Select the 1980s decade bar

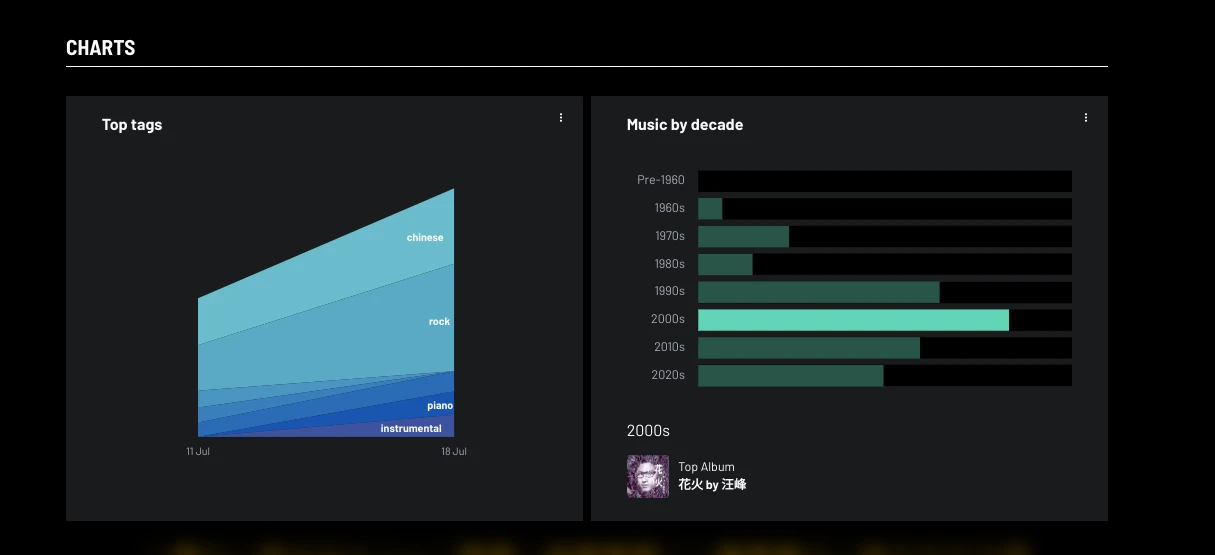(x=885, y=264)
